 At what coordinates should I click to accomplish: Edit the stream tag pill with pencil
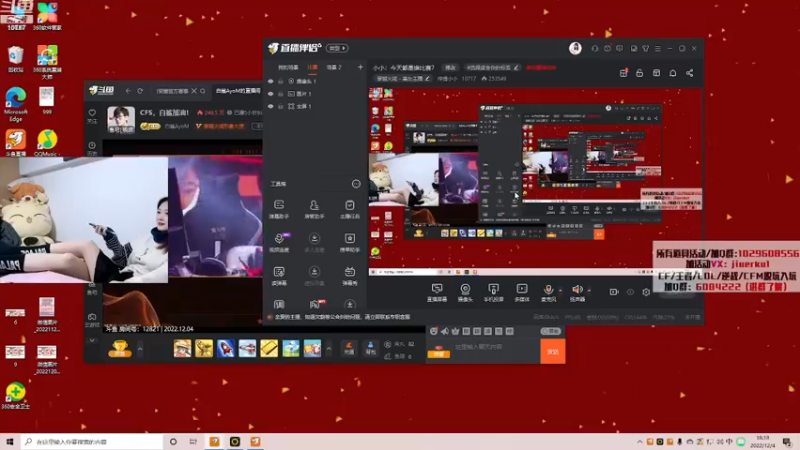coord(492,67)
